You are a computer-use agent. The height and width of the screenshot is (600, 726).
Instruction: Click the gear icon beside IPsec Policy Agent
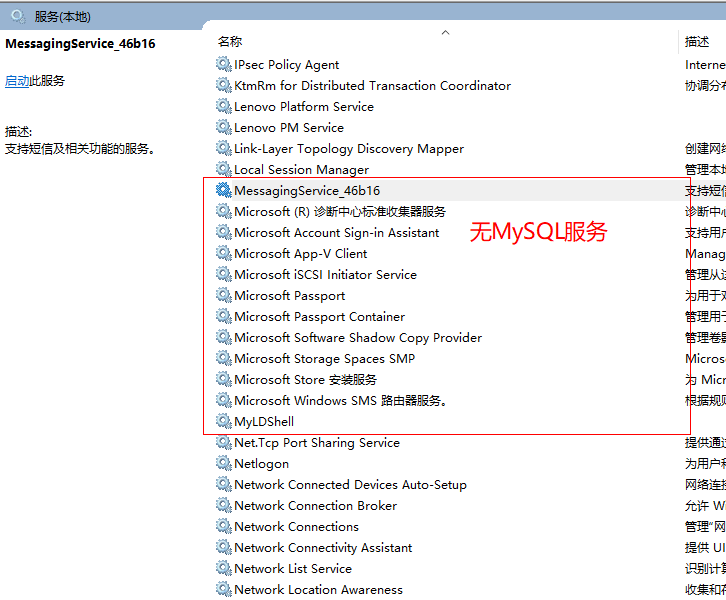click(223, 65)
